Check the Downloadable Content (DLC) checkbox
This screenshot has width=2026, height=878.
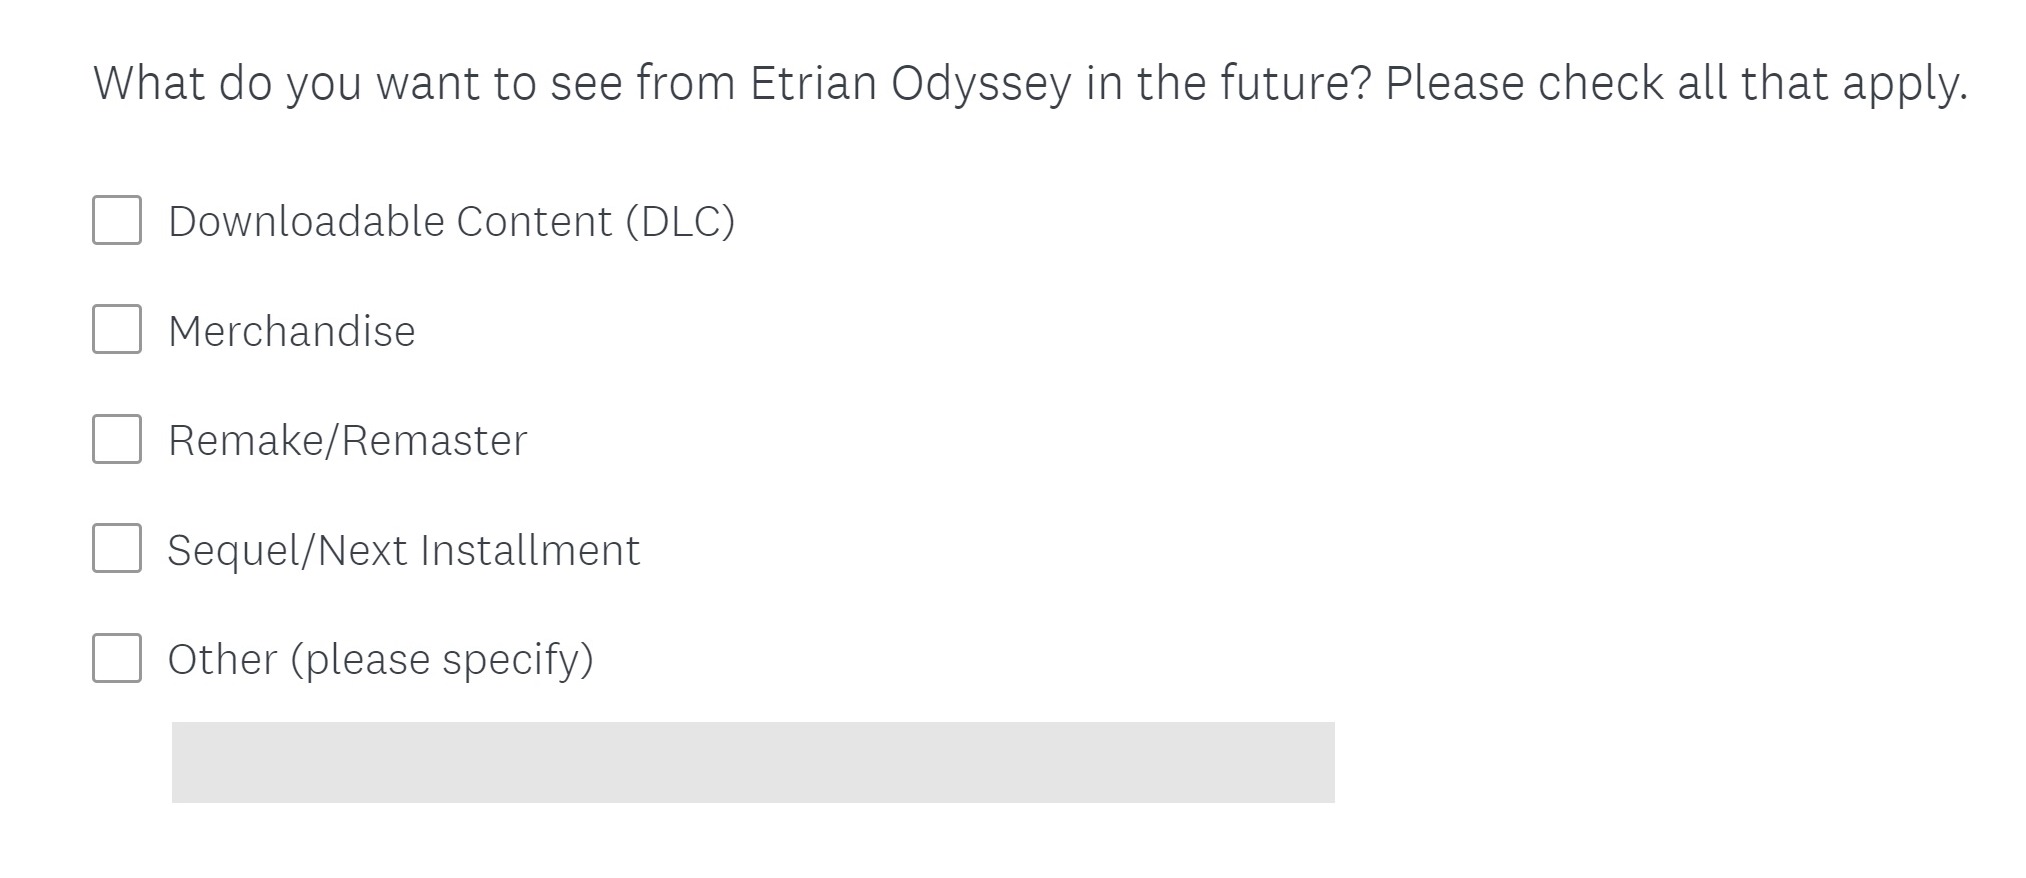[117, 220]
